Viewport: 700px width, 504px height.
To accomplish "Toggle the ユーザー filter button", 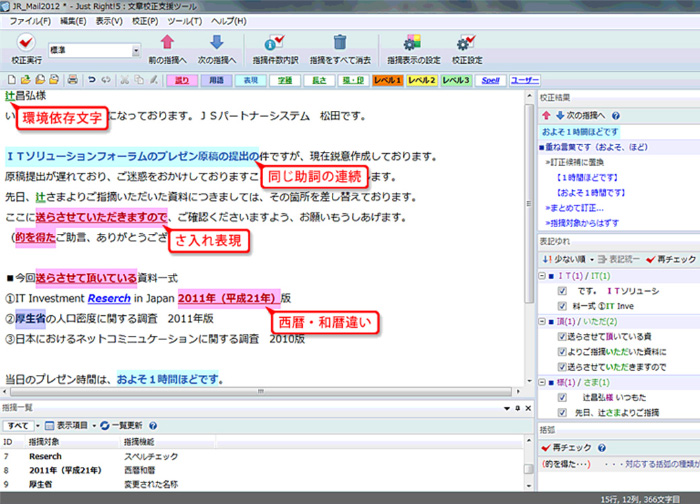I will 525,80.
